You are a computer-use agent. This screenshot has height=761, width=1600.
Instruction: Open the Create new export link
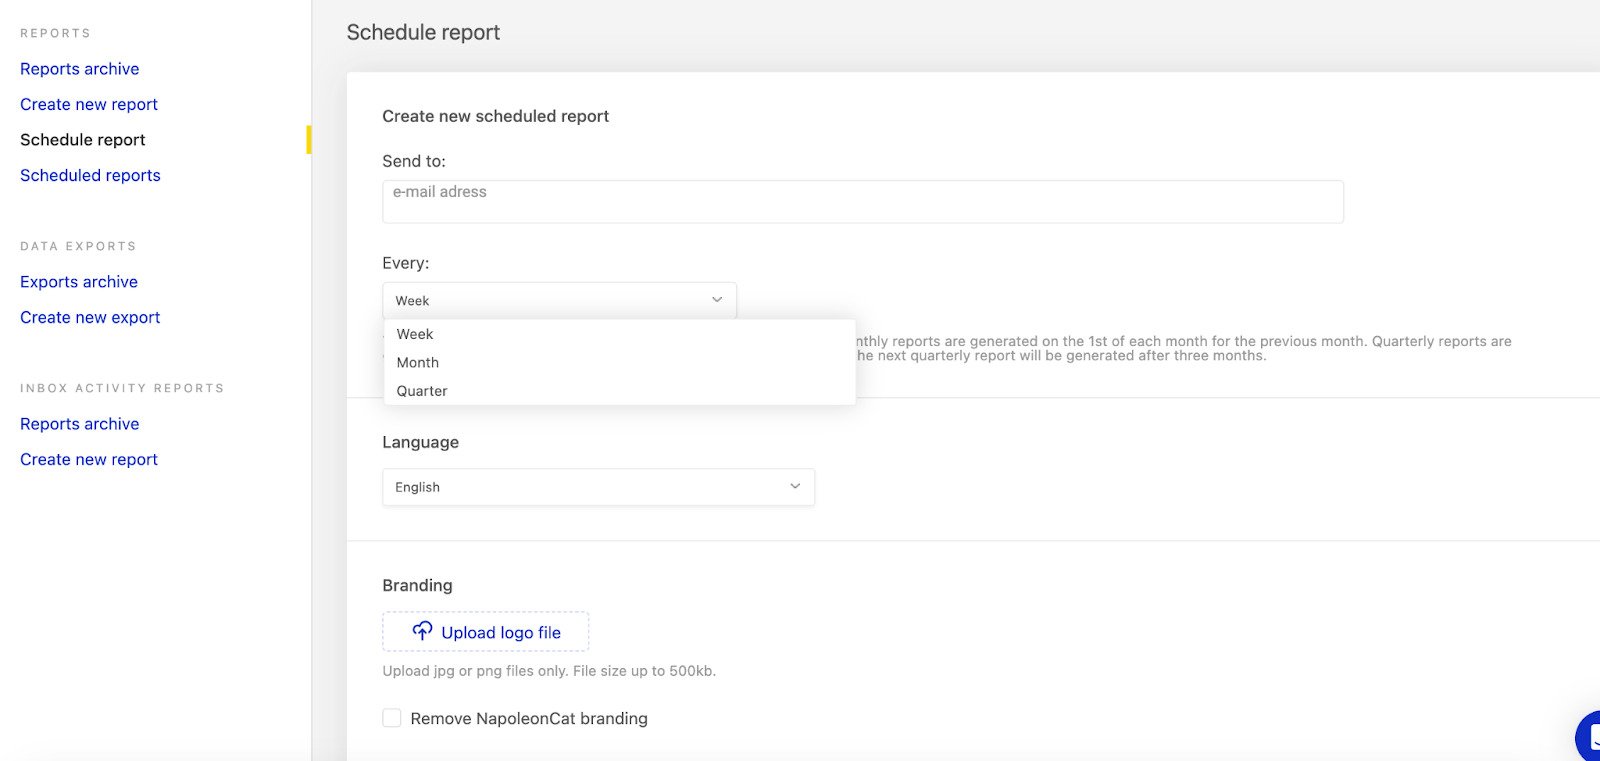click(x=90, y=317)
